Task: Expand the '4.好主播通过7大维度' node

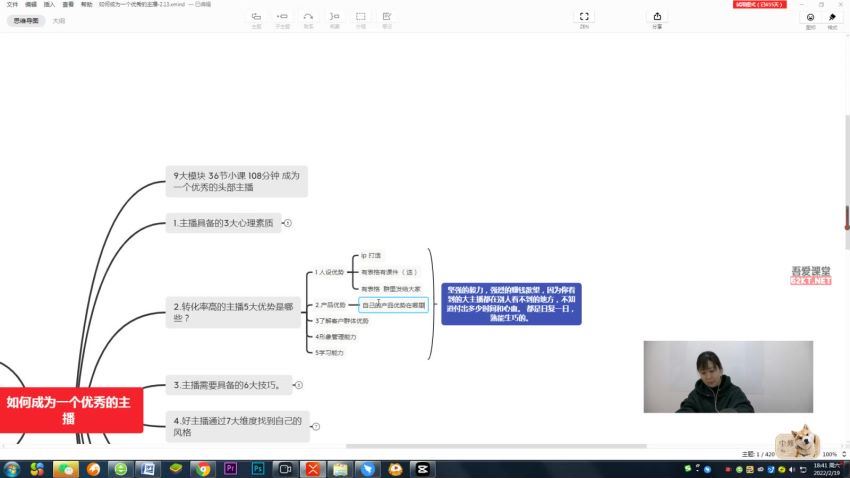Action: tap(316, 426)
